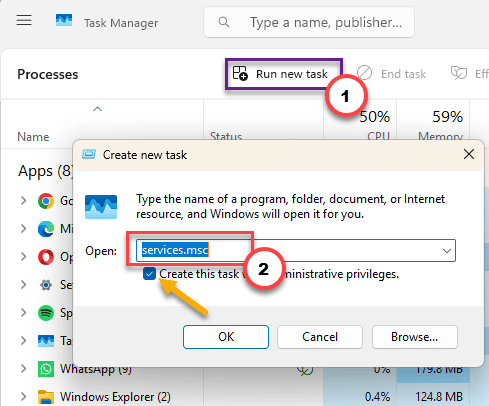Select the Windows Explorer folder icon
Viewport: 489px width, 406px height.
point(46,397)
